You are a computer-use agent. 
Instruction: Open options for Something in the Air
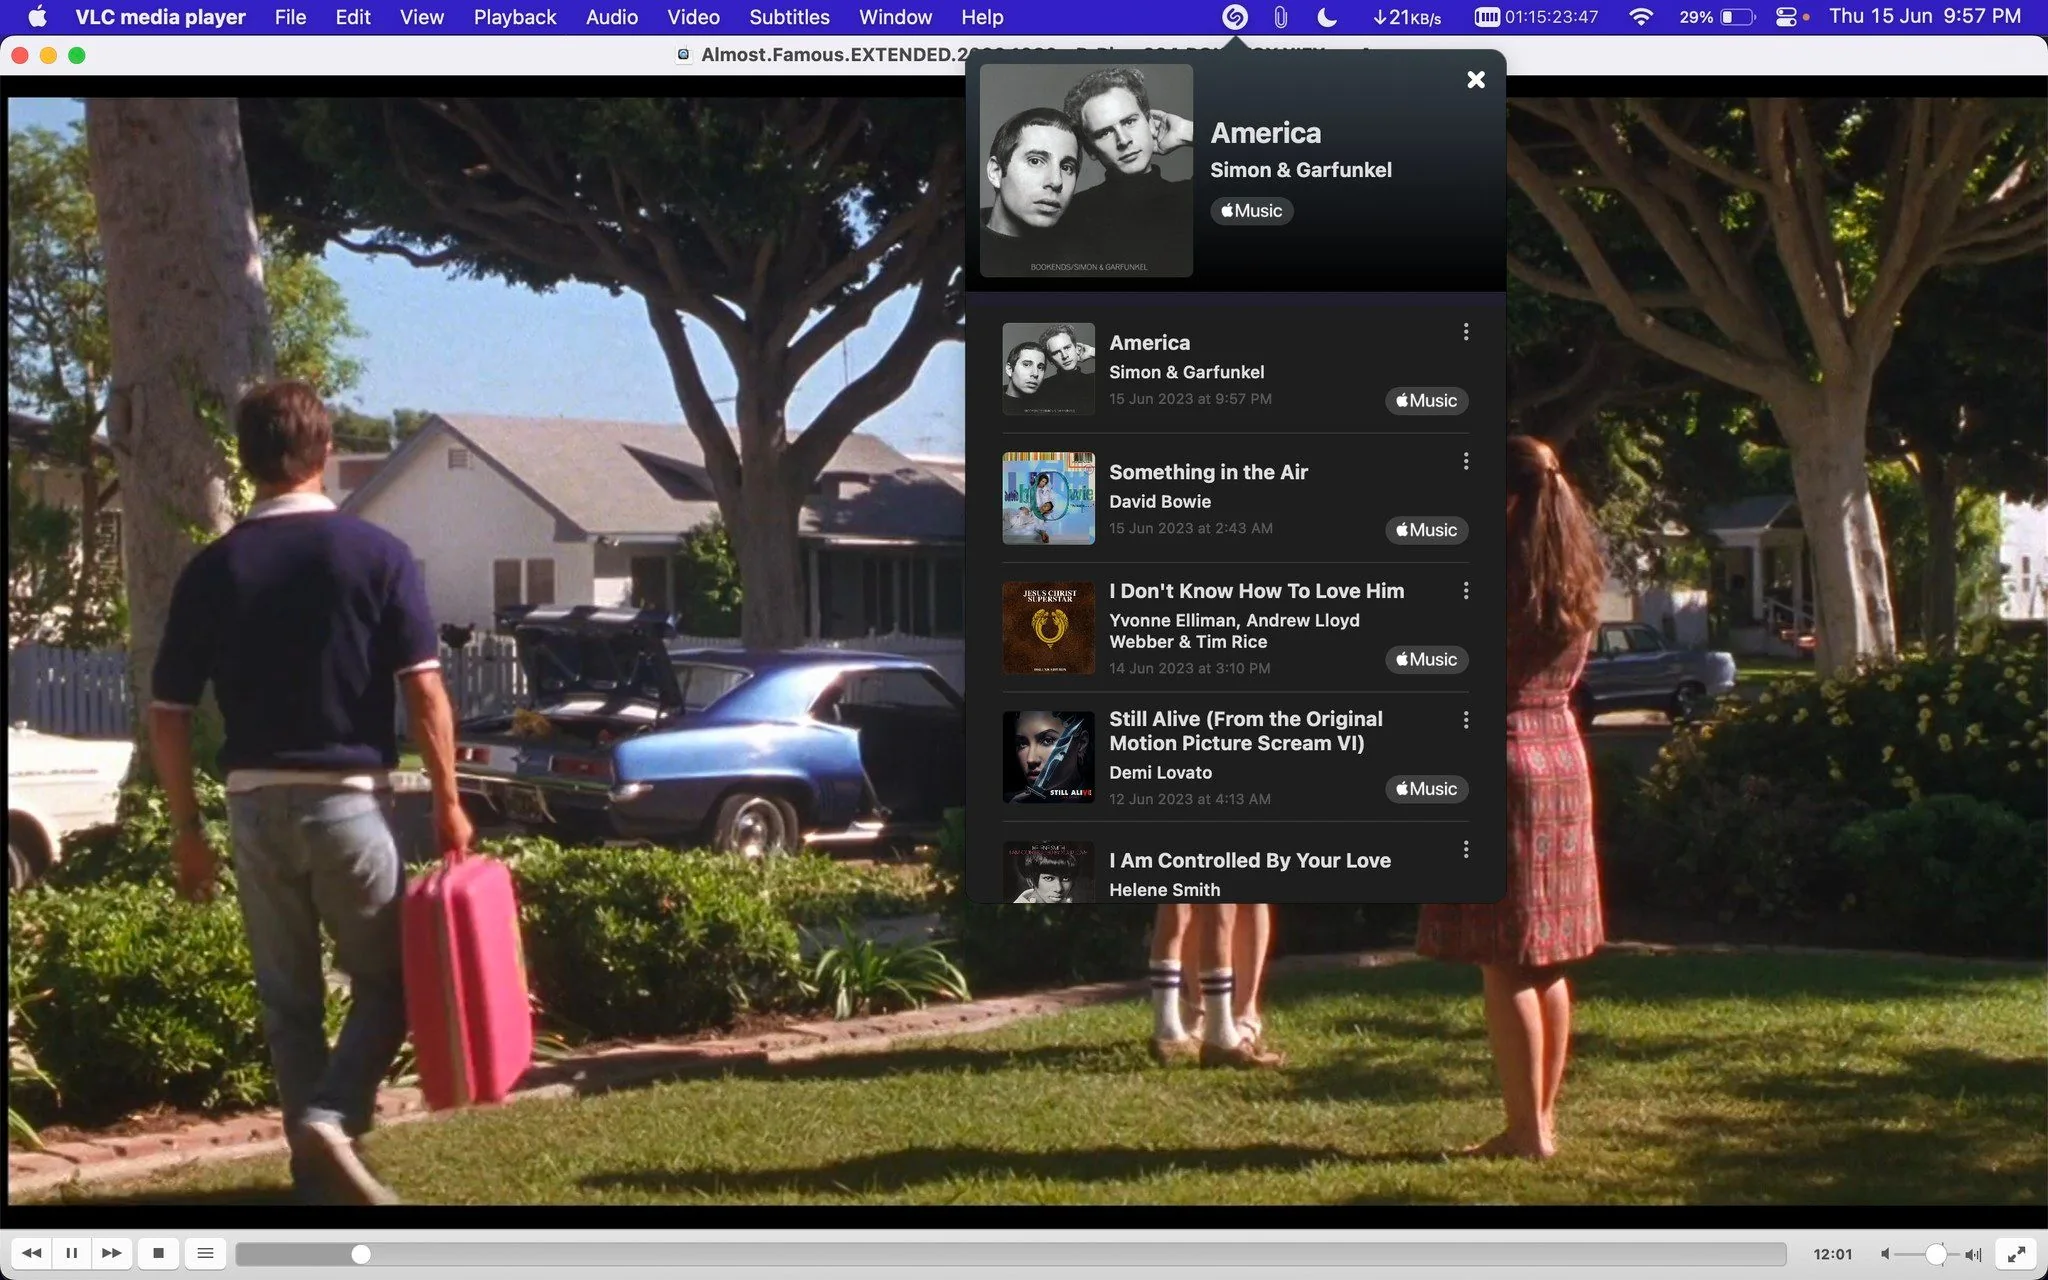(x=1466, y=461)
